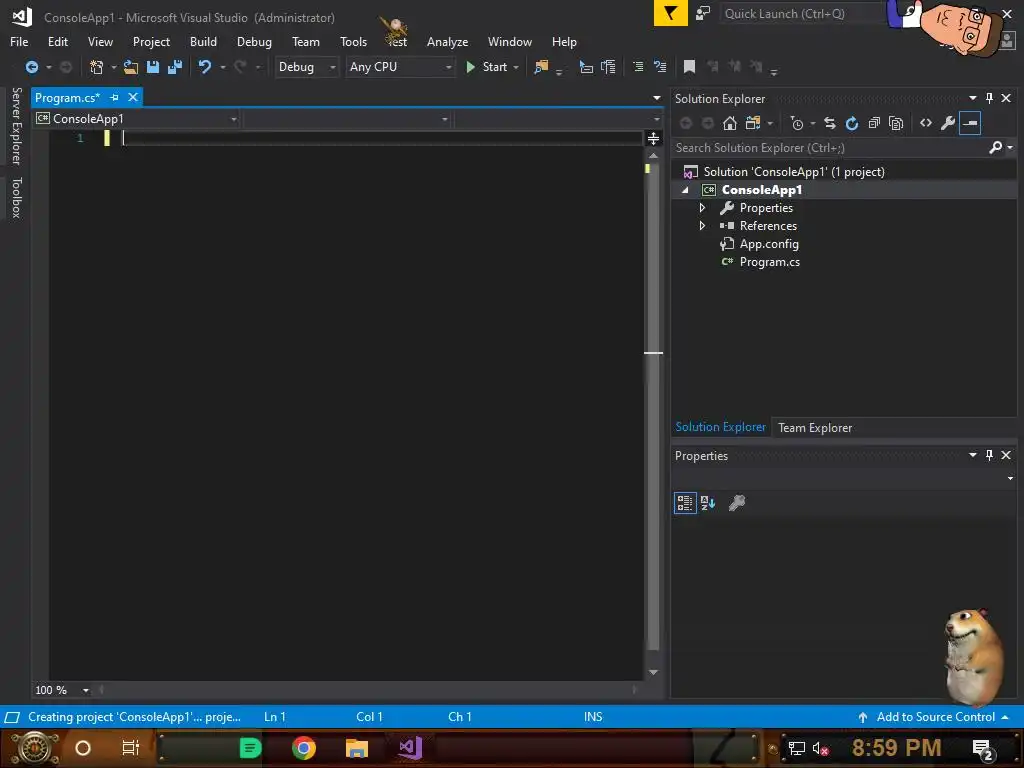Open the Build menu

(203, 42)
